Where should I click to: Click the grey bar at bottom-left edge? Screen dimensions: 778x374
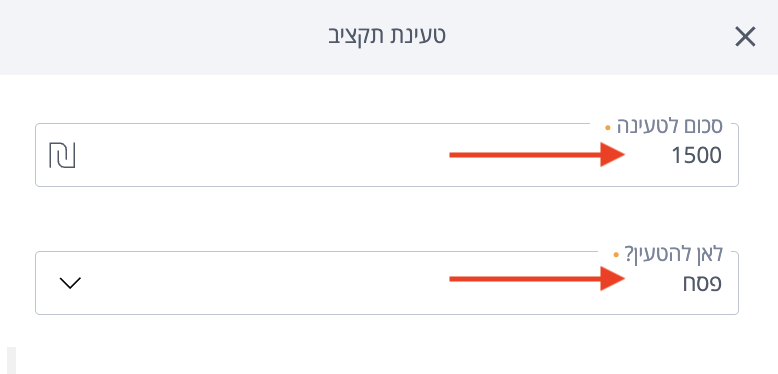click(x=11, y=361)
